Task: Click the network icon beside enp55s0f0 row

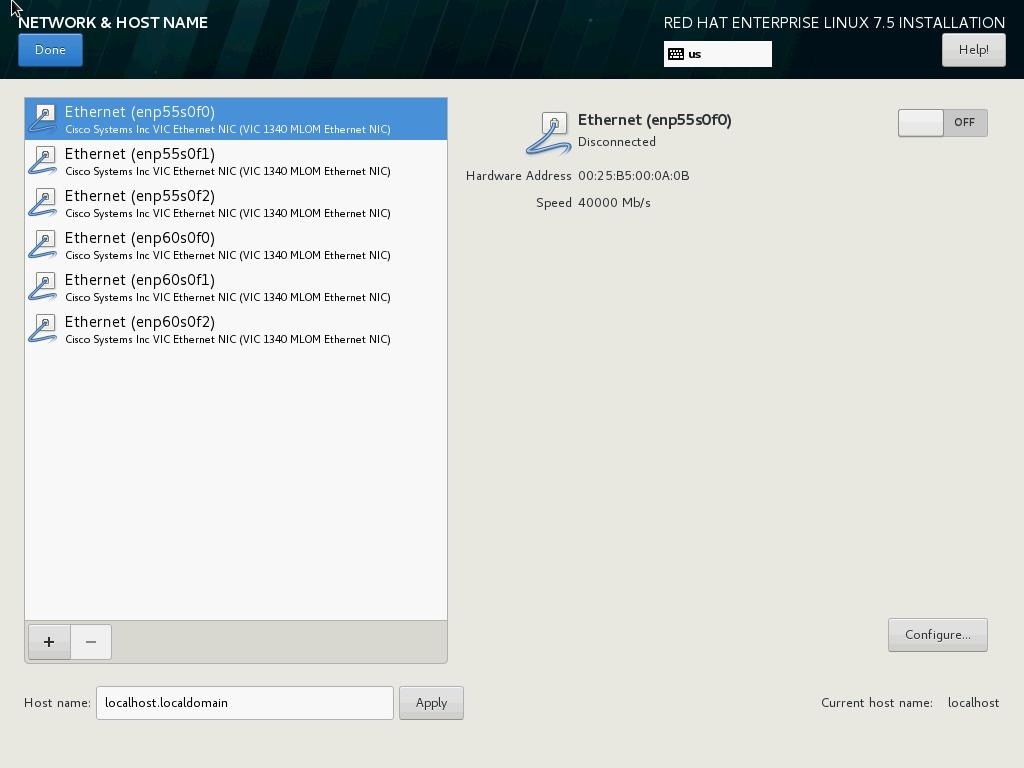Action: [x=42, y=119]
